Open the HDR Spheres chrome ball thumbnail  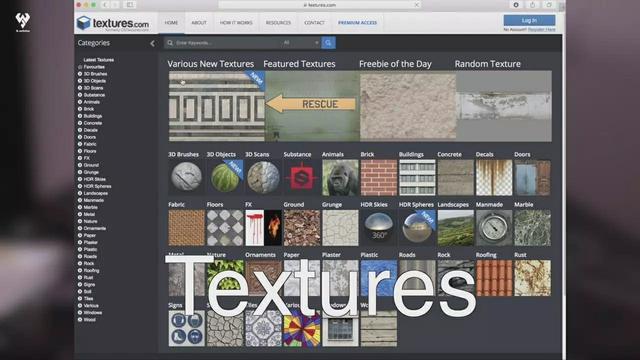[x=417, y=228]
